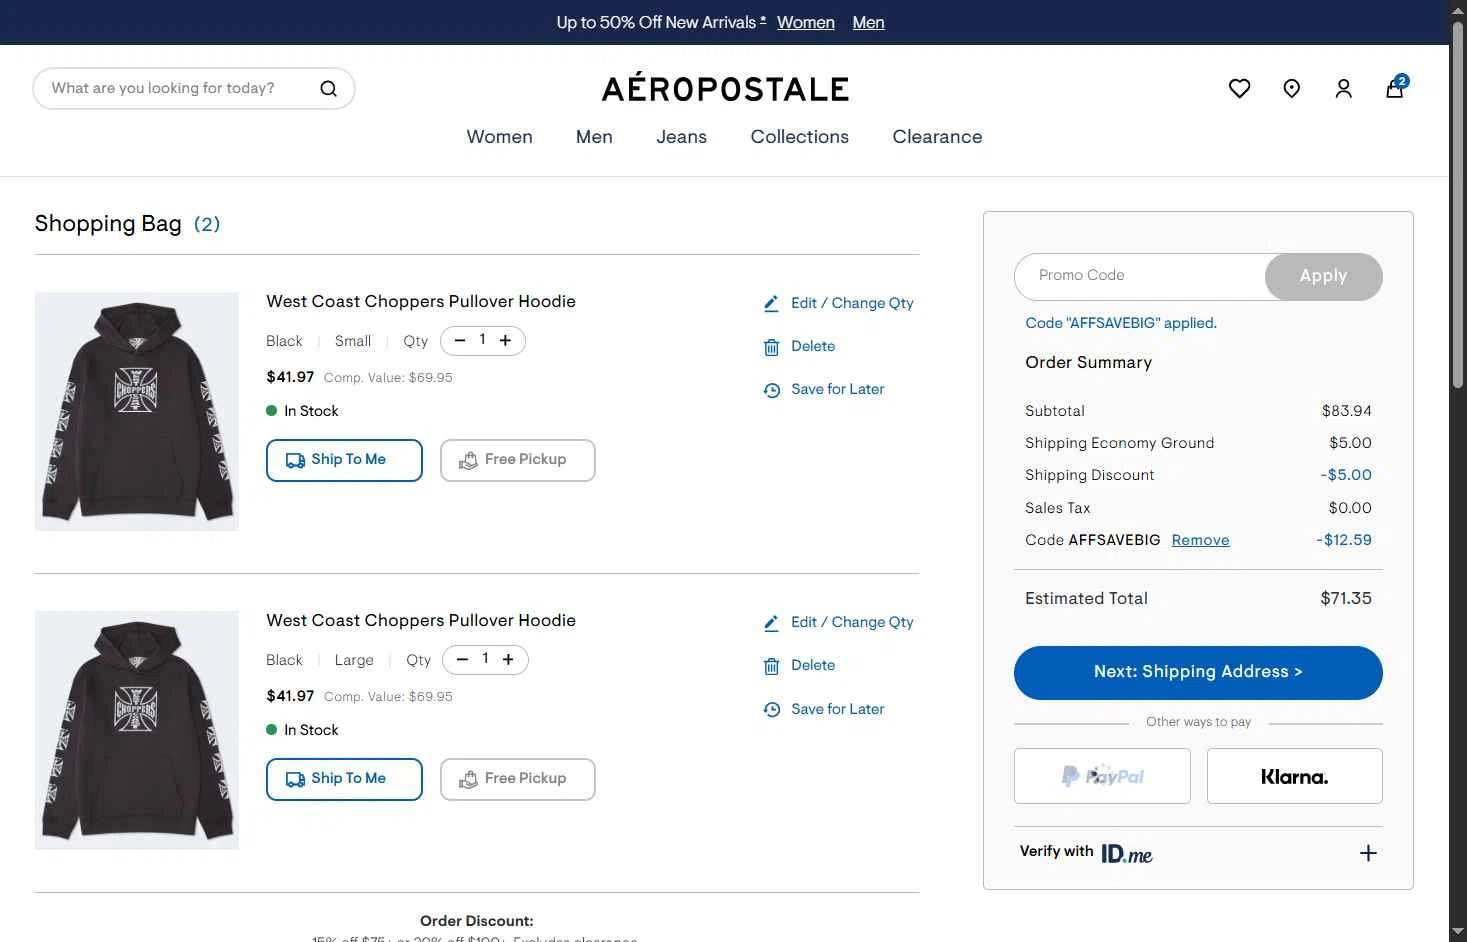Select Ship To Me for Small hoodie
This screenshot has height=942, width=1467.
coord(344,460)
